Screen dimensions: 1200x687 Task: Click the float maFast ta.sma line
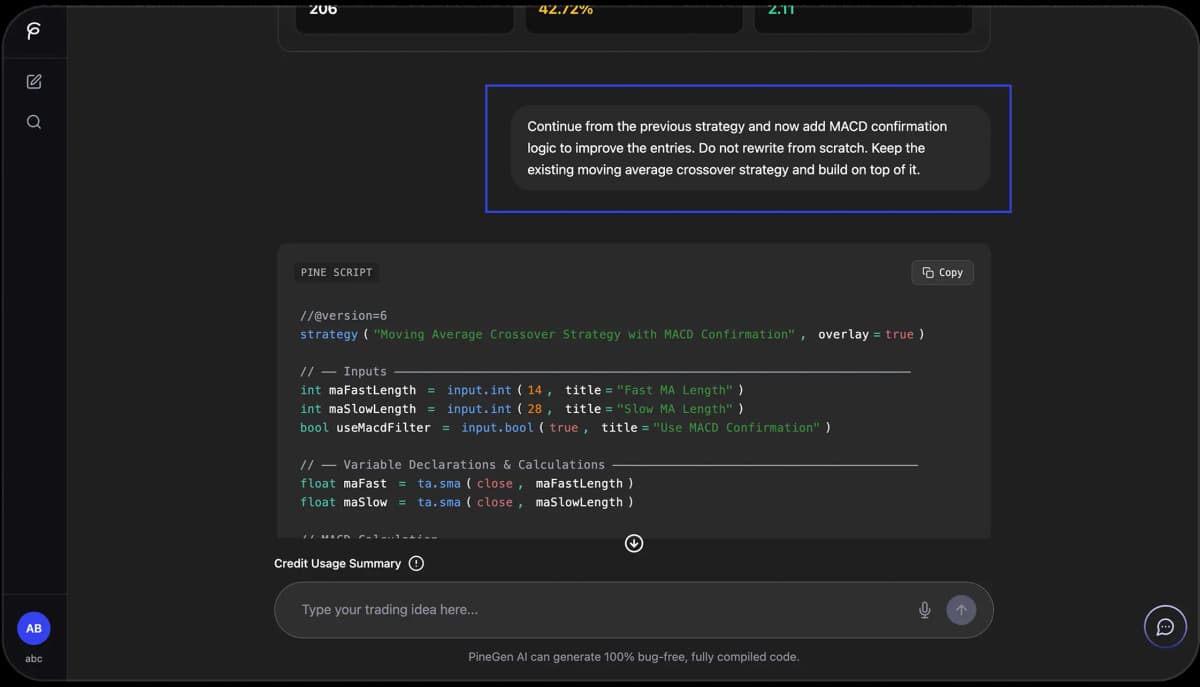[467, 484]
